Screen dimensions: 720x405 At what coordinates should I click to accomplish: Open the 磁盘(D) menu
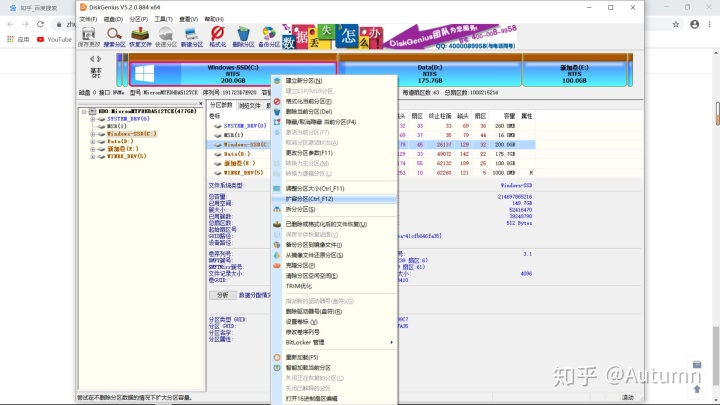click(x=113, y=19)
